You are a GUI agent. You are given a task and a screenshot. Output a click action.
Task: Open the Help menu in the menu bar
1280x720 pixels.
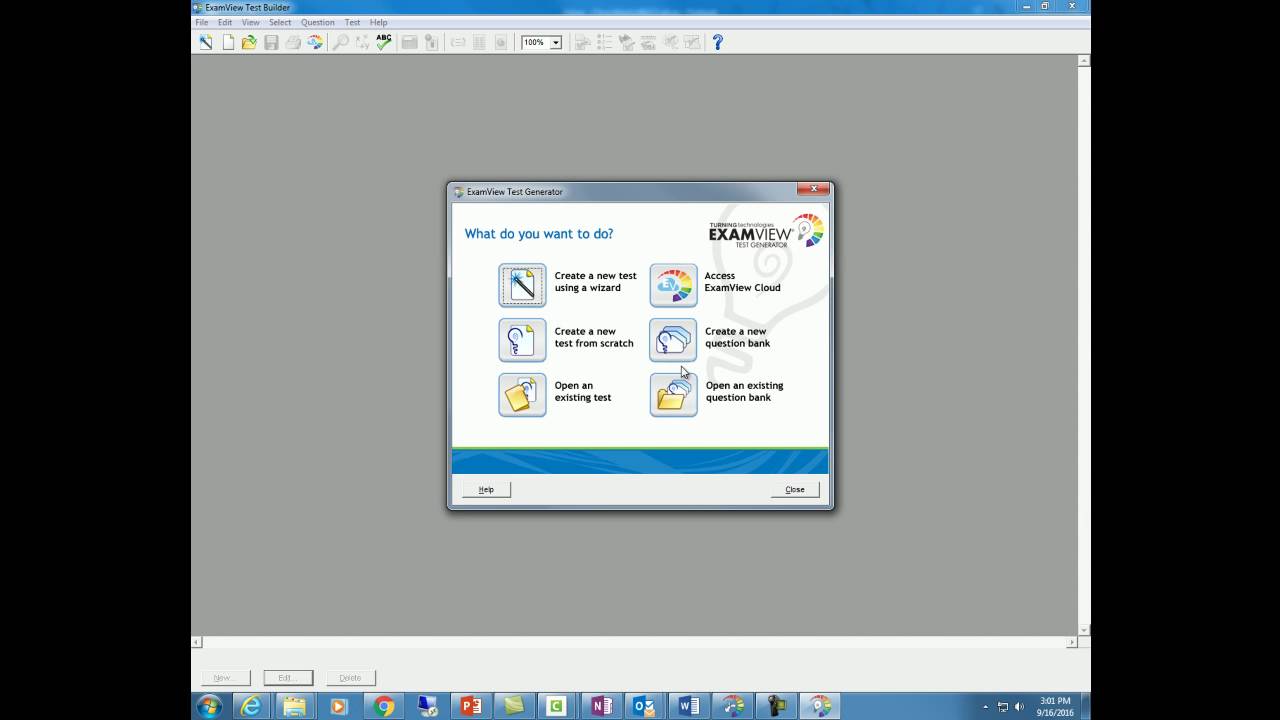click(x=378, y=22)
